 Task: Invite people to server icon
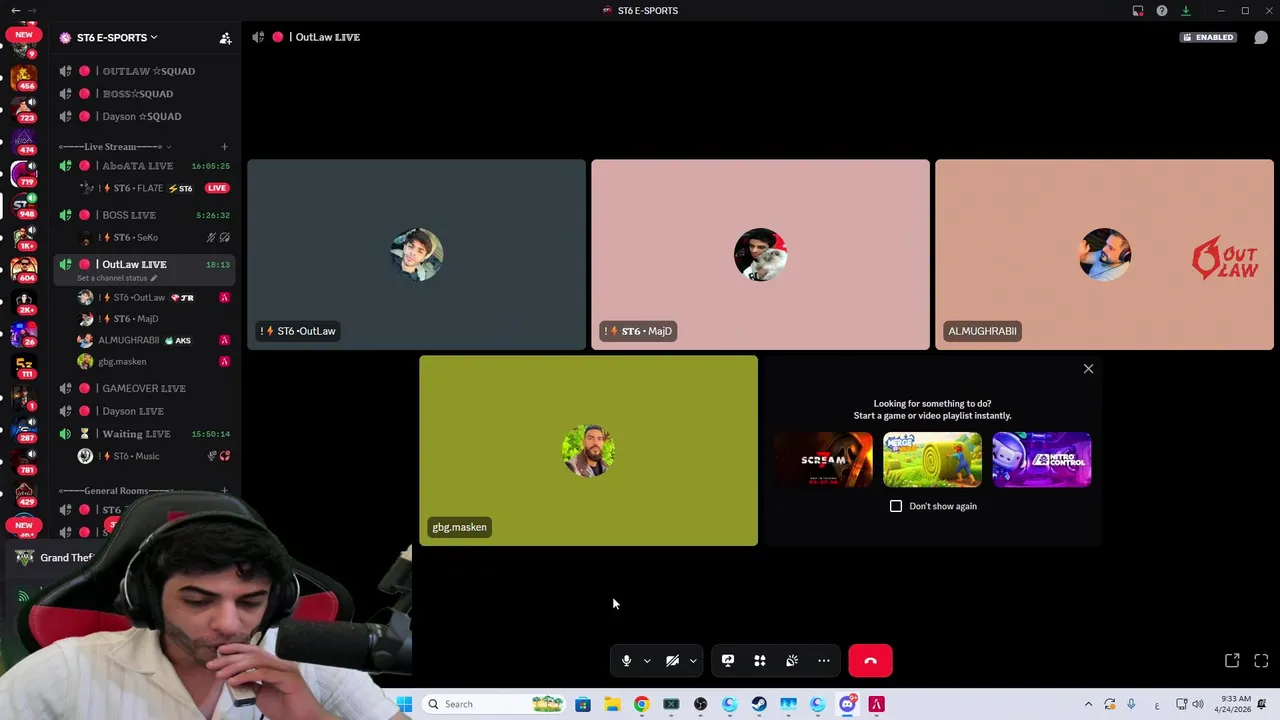click(225, 38)
